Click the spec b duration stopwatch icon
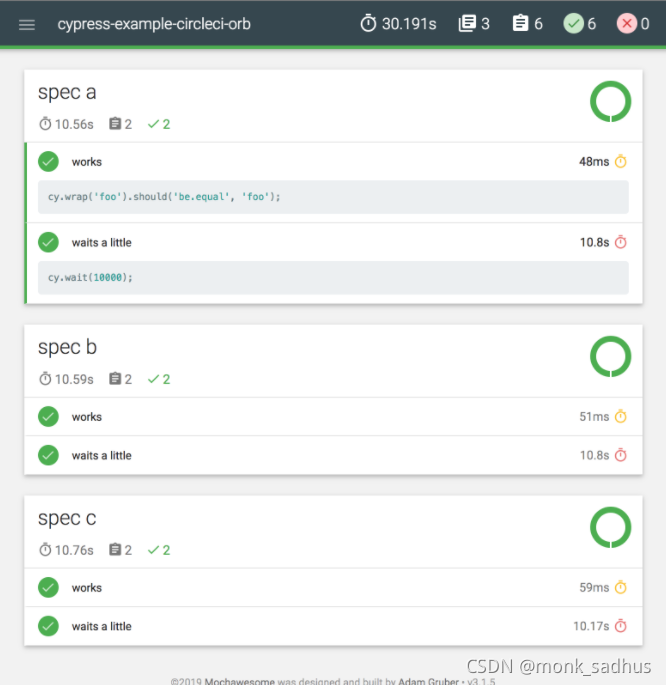Screen dimensions: 666x685 (45, 379)
